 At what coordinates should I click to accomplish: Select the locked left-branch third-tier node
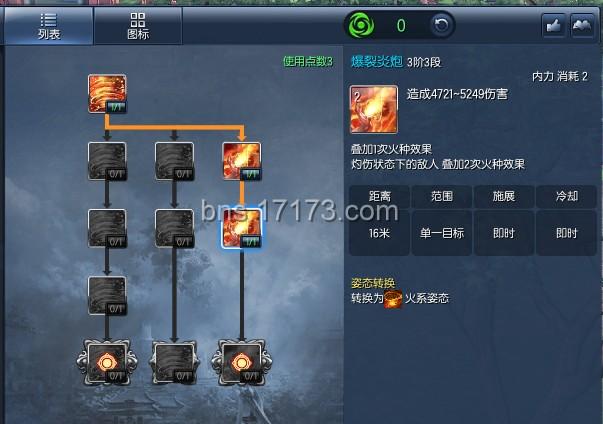click(x=107, y=228)
